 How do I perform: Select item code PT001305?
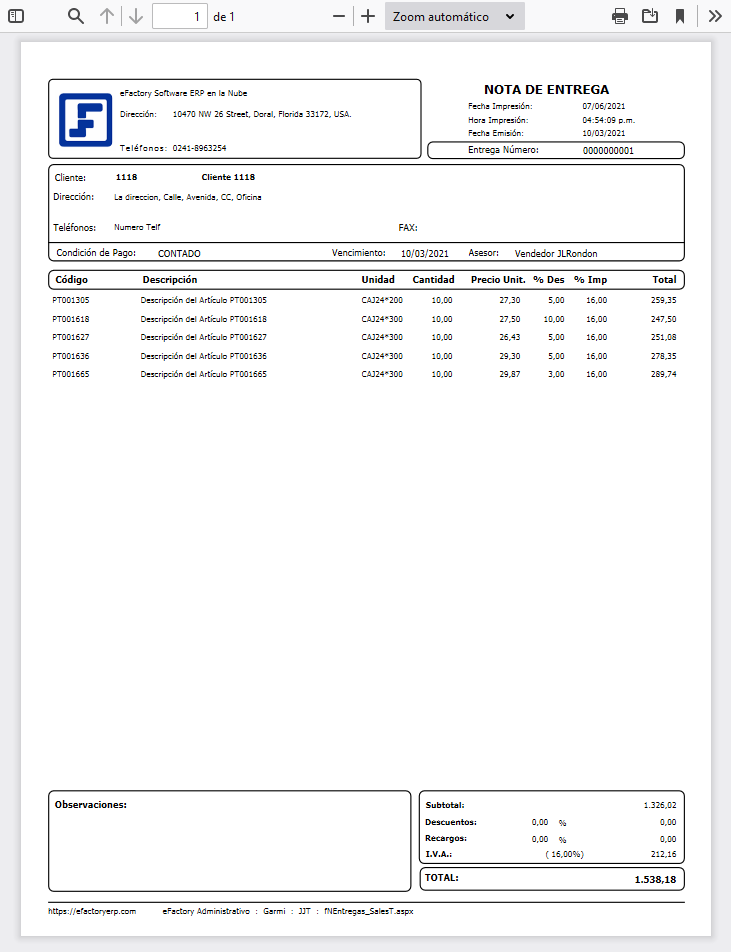71,301
